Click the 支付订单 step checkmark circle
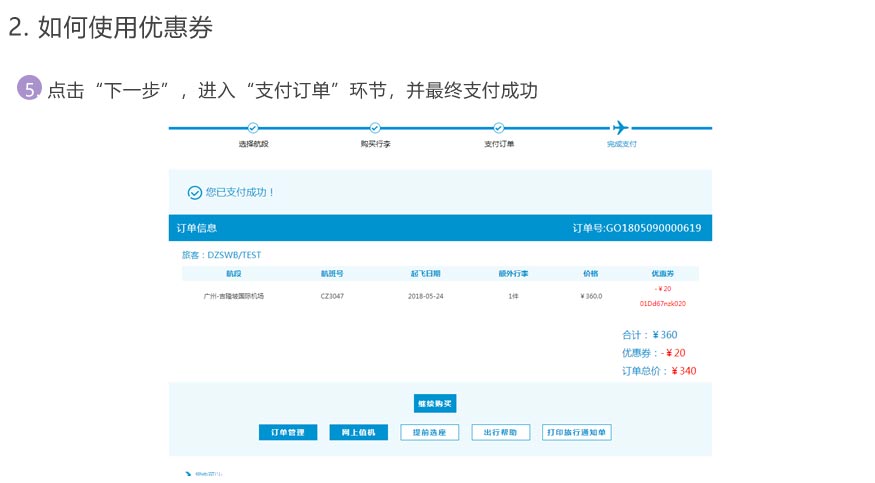The image size is (875, 483). [498, 128]
